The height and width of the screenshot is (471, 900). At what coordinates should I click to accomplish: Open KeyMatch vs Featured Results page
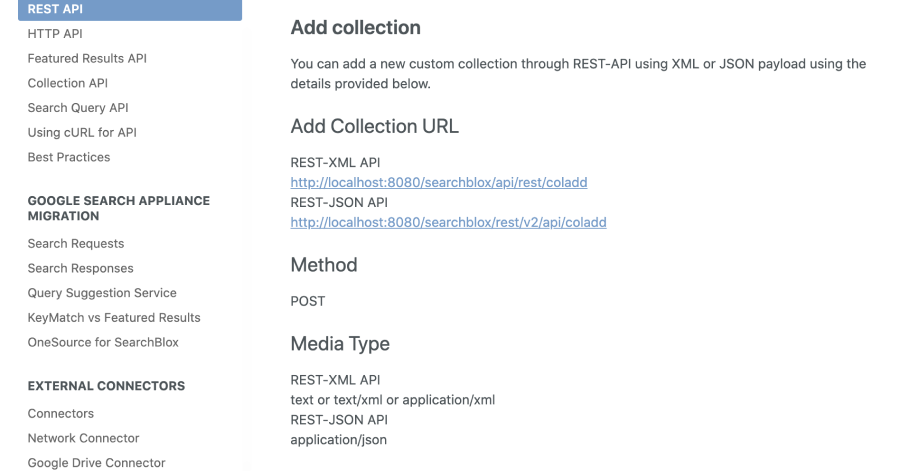(114, 318)
